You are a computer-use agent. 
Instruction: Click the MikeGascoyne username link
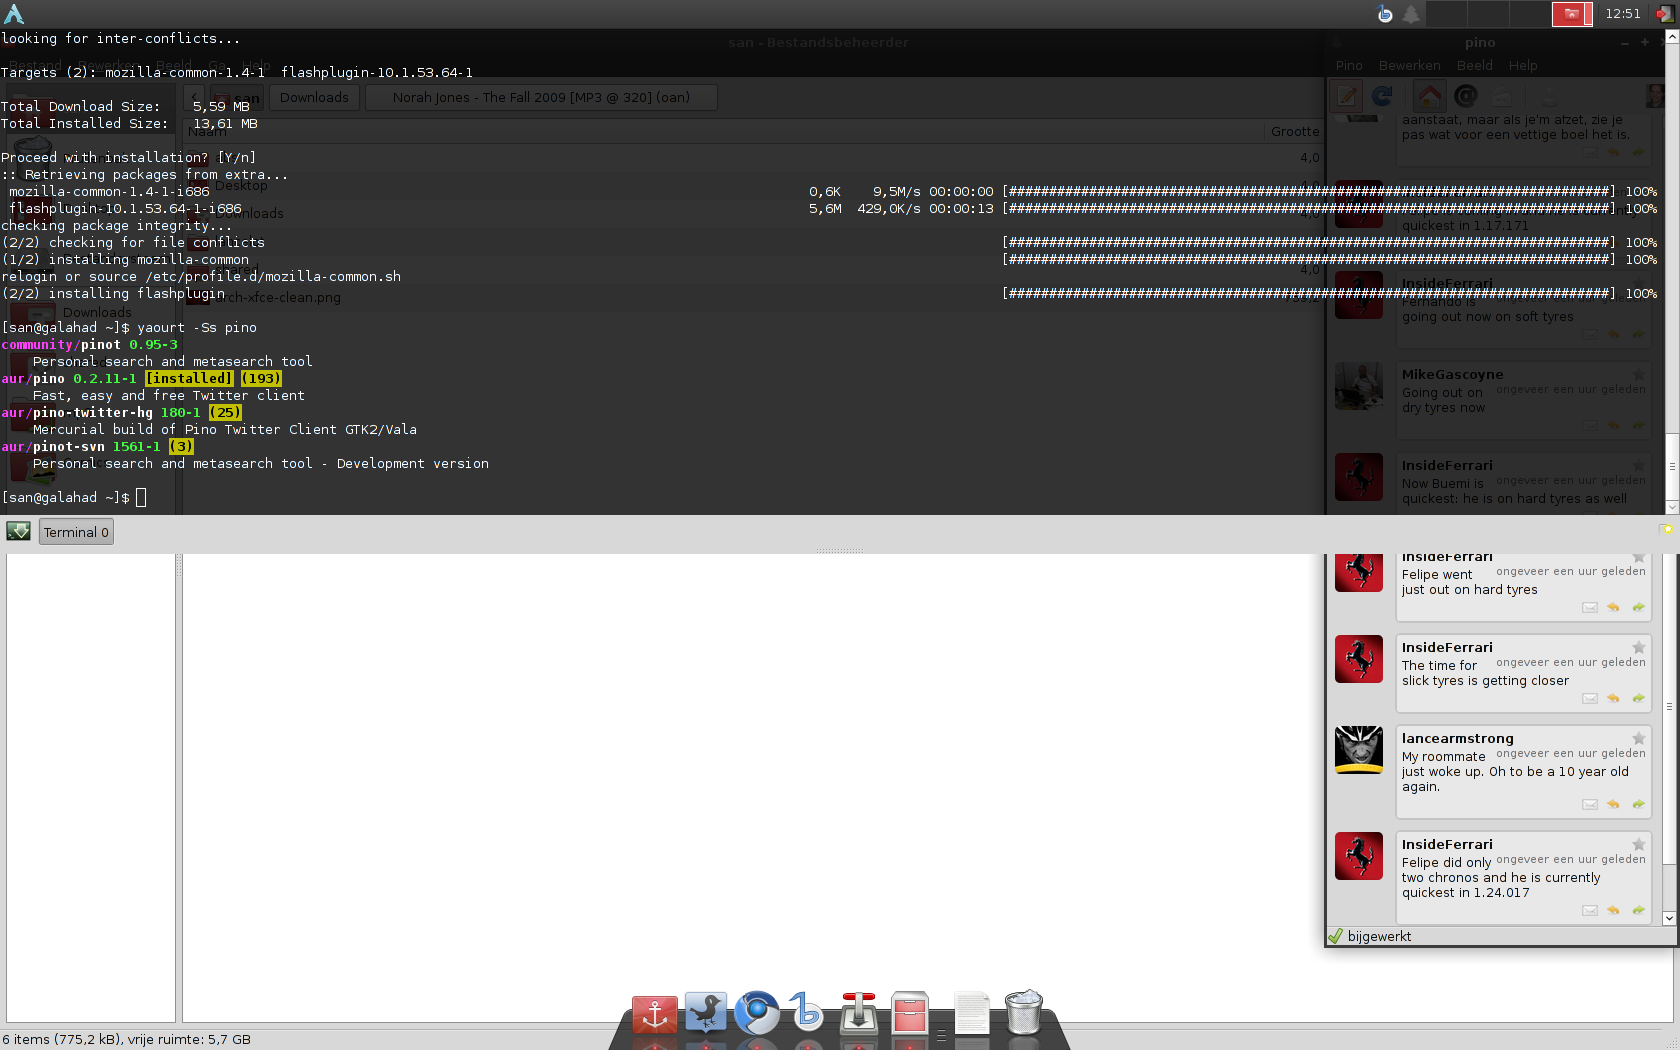tap(1452, 374)
